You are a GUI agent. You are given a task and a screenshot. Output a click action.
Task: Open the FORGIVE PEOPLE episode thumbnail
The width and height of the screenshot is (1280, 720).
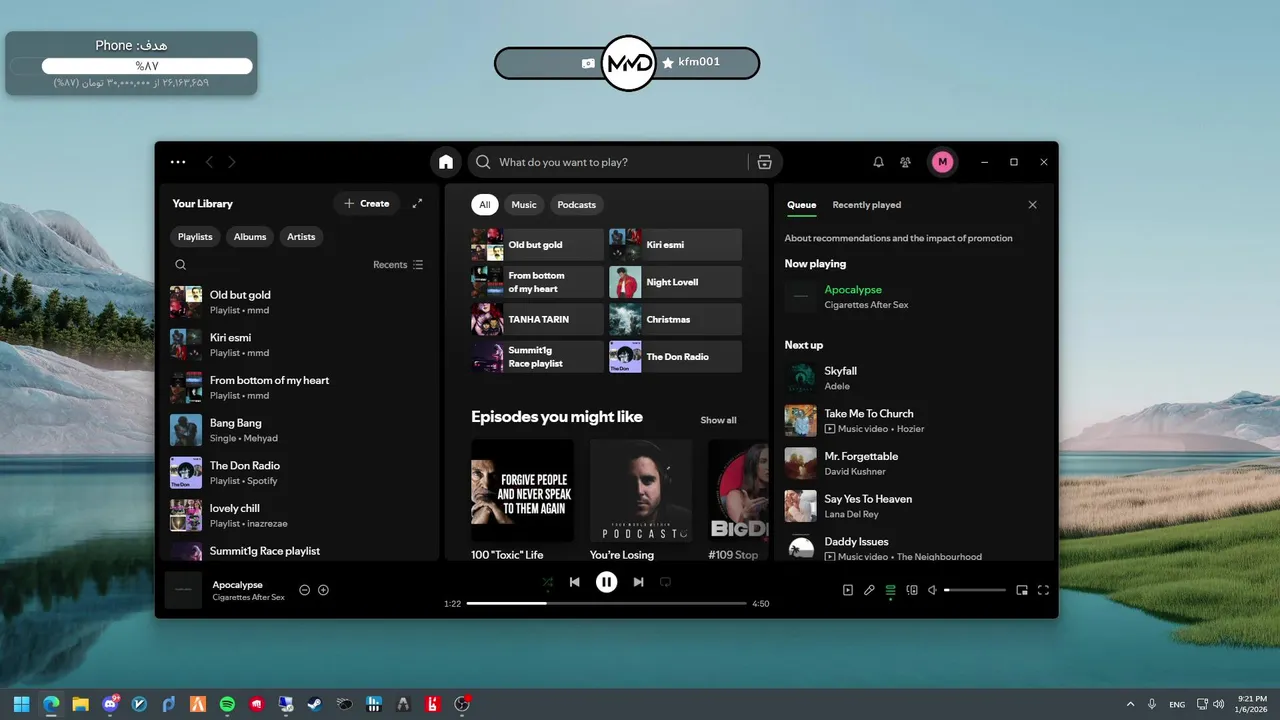point(522,490)
